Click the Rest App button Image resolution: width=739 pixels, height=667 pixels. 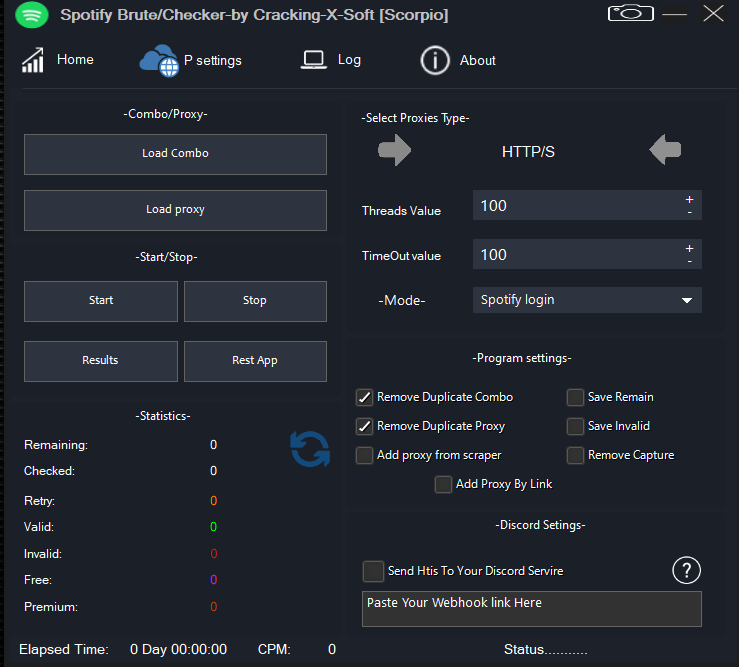(x=255, y=361)
